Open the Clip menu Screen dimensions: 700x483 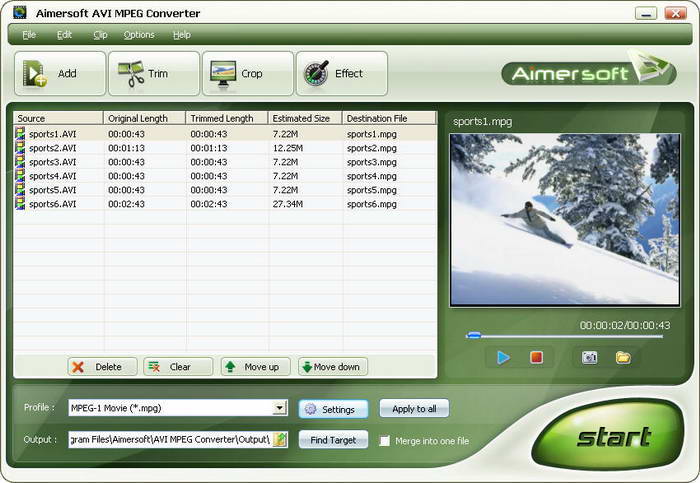tap(100, 35)
